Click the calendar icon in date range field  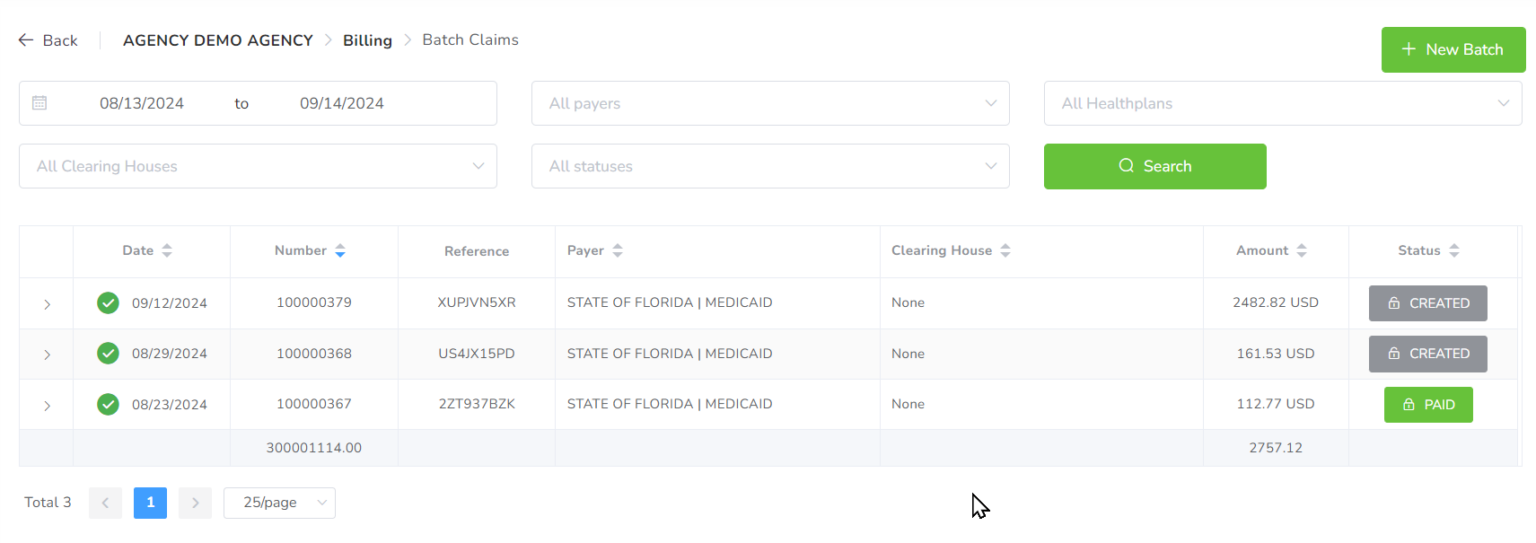pyautogui.click(x=40, y=103)
